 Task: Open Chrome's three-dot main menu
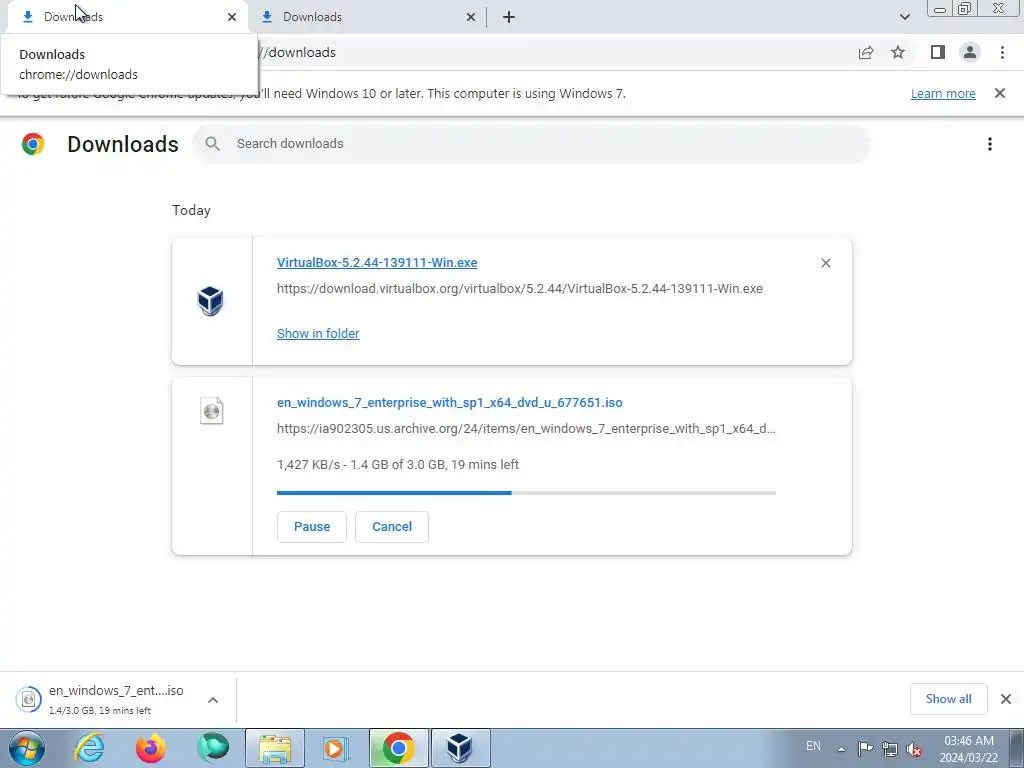1002,52
